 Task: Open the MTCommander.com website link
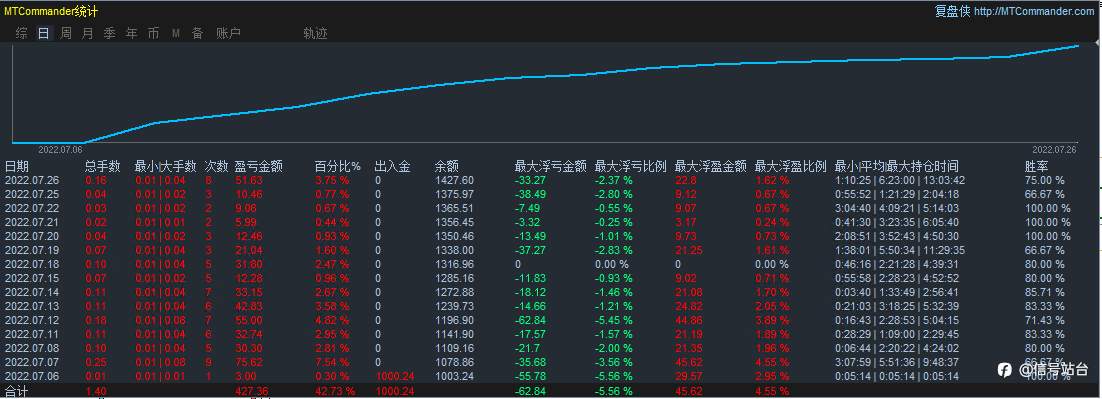pos(1034,11)
